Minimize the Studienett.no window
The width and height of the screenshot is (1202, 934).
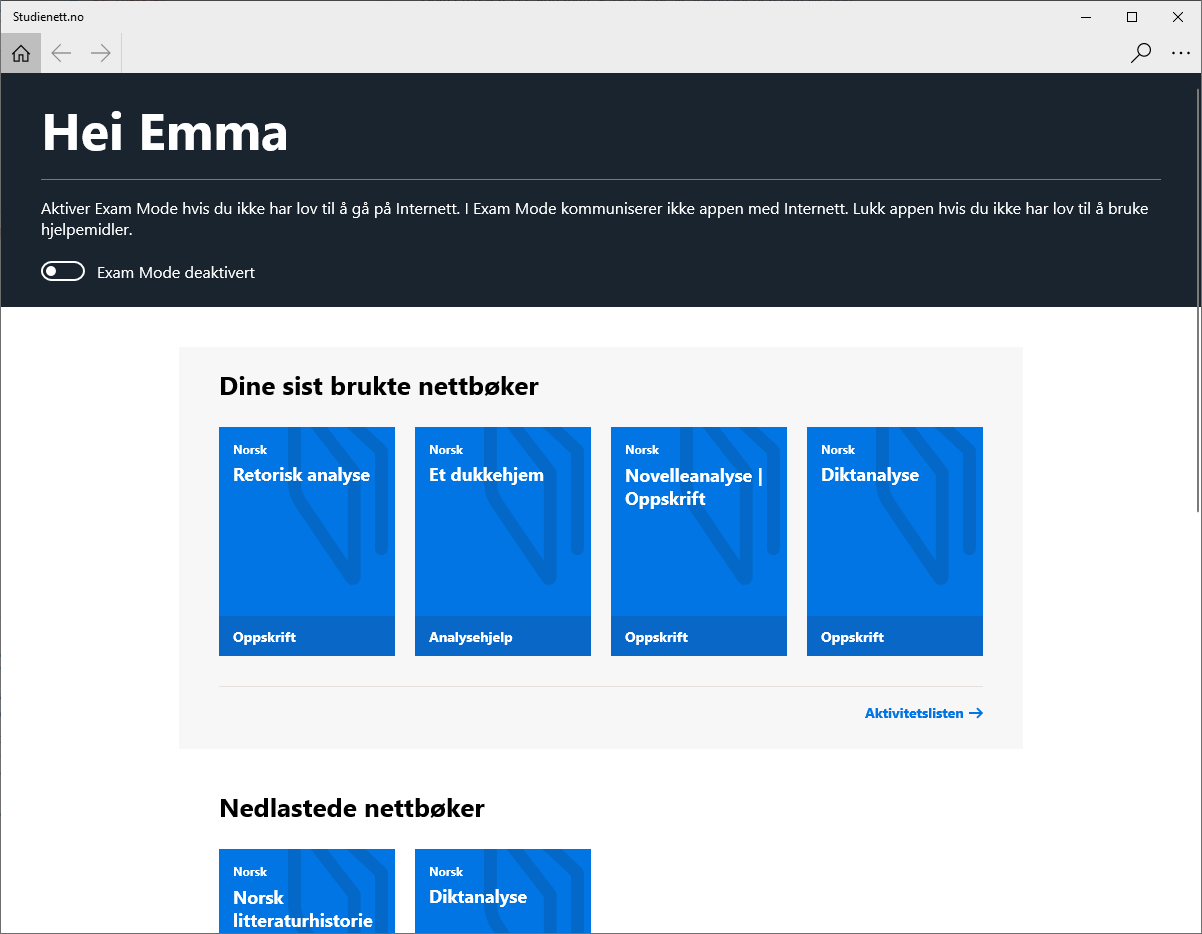(1087, 16)
